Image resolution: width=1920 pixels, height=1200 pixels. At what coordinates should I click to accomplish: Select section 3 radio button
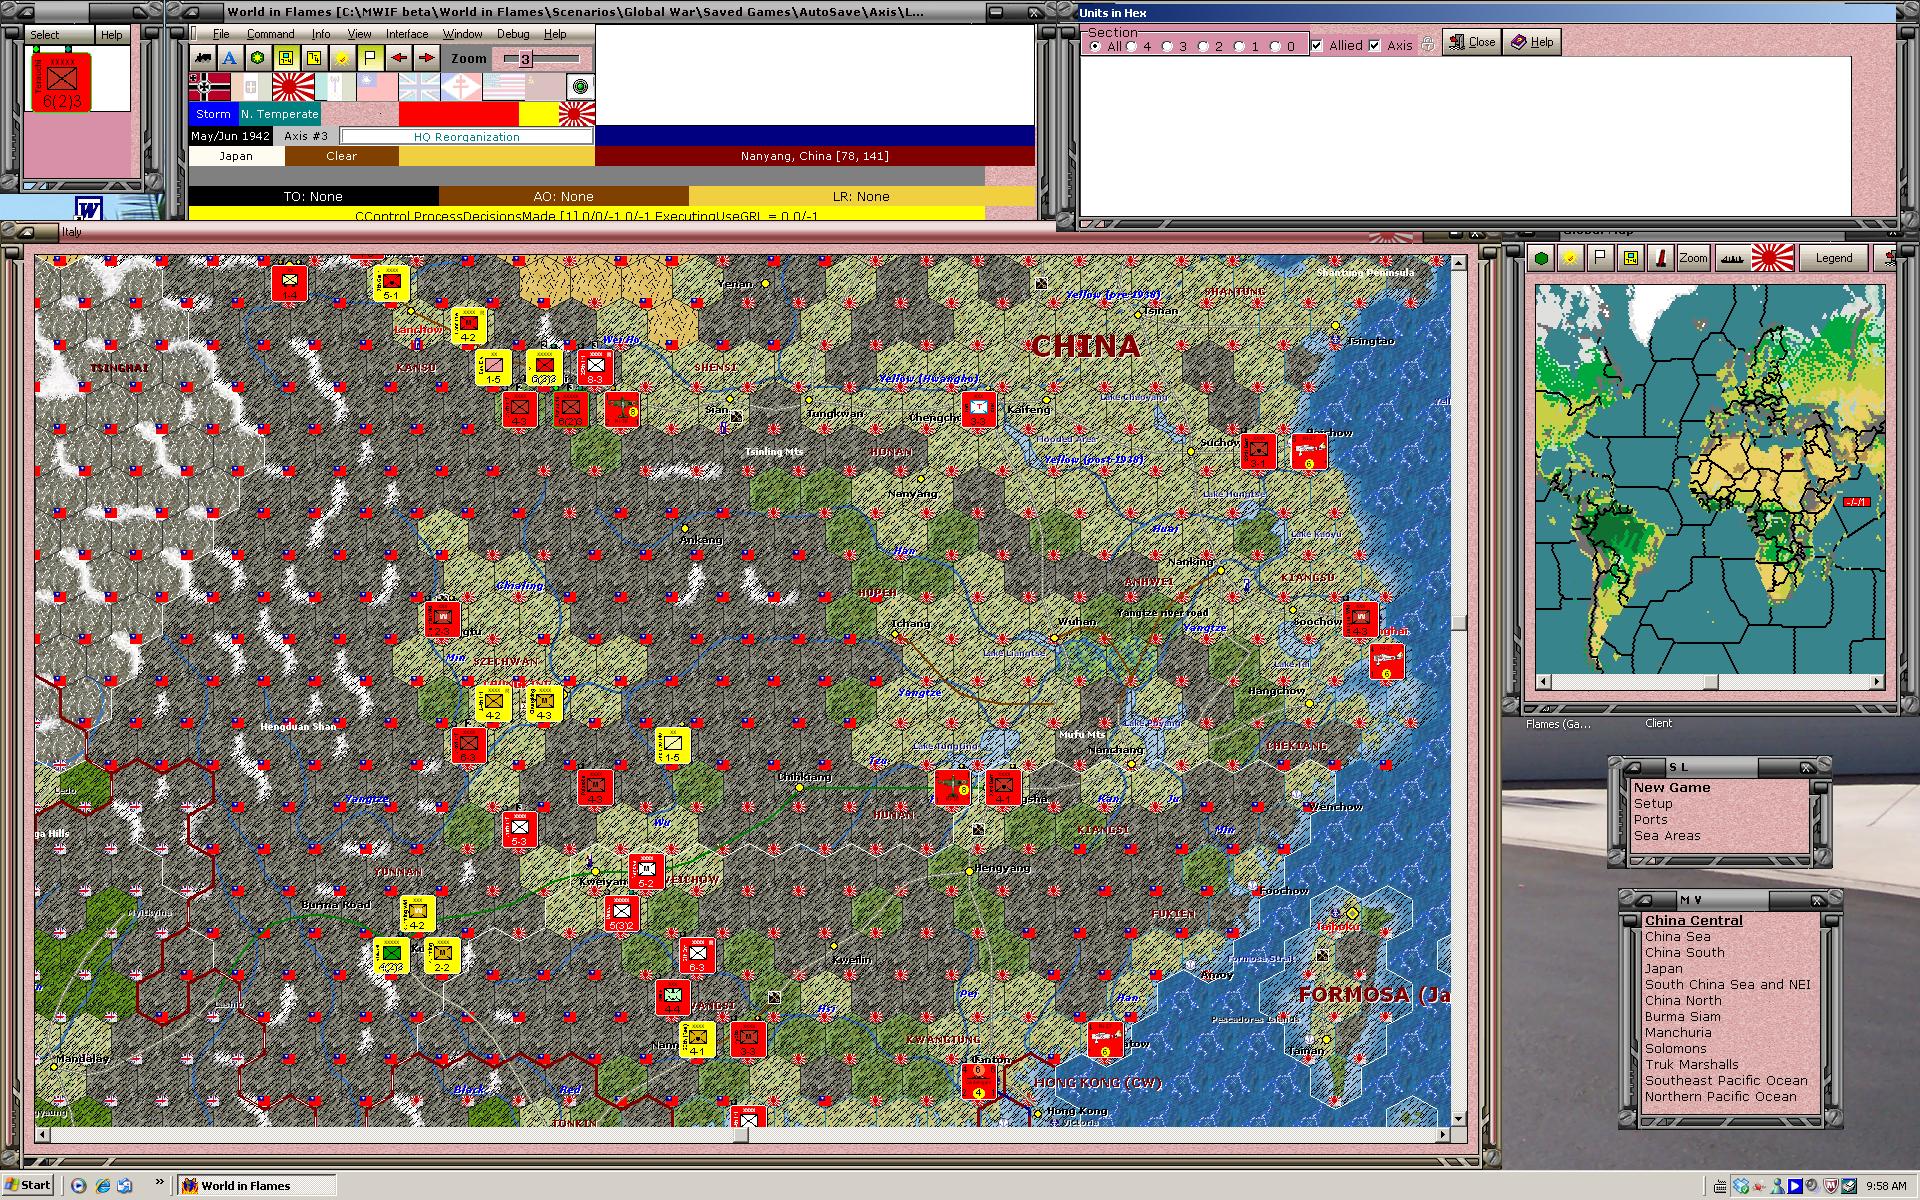[1167, 46]
